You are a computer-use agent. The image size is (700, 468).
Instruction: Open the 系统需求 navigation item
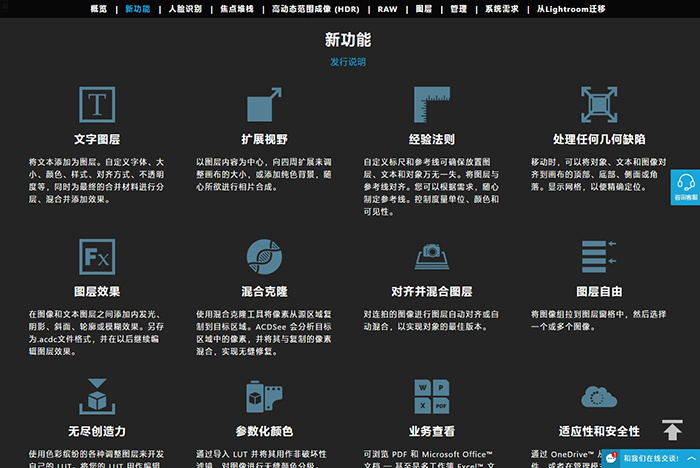coord(502,9)
